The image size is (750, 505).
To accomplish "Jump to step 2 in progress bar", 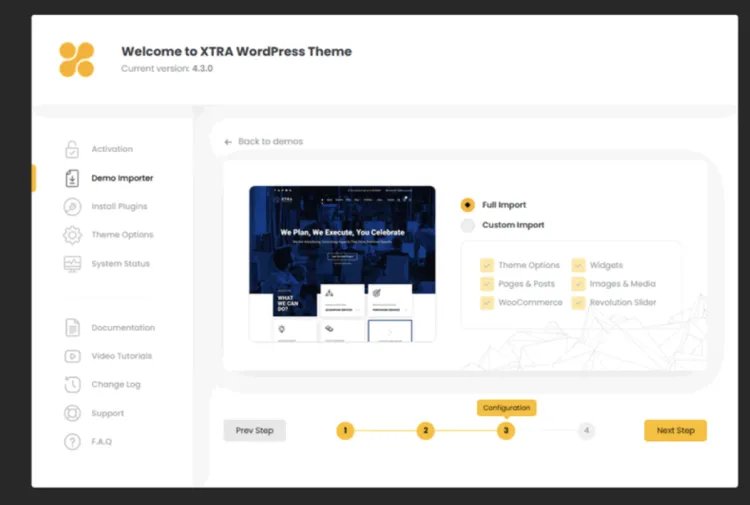I will click(425, 430).
